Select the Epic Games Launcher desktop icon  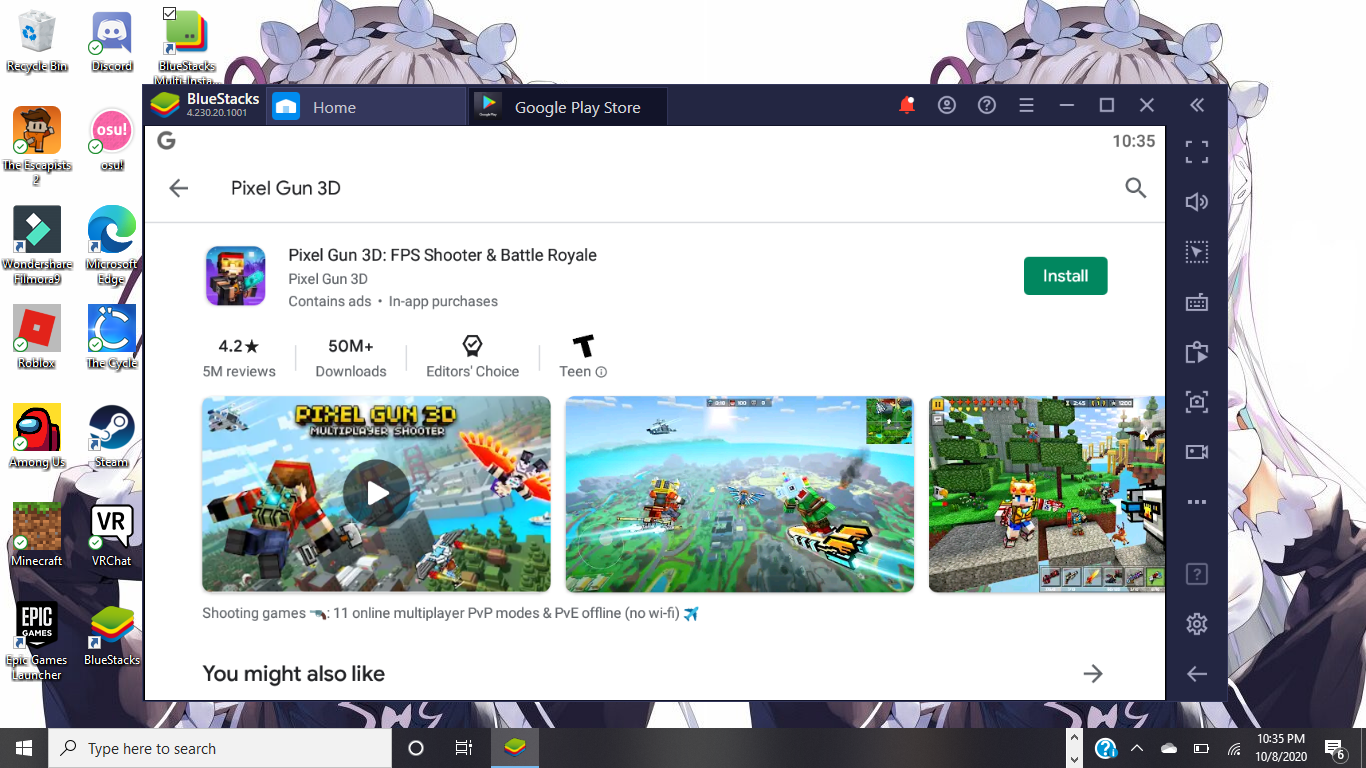pos(37,641)
